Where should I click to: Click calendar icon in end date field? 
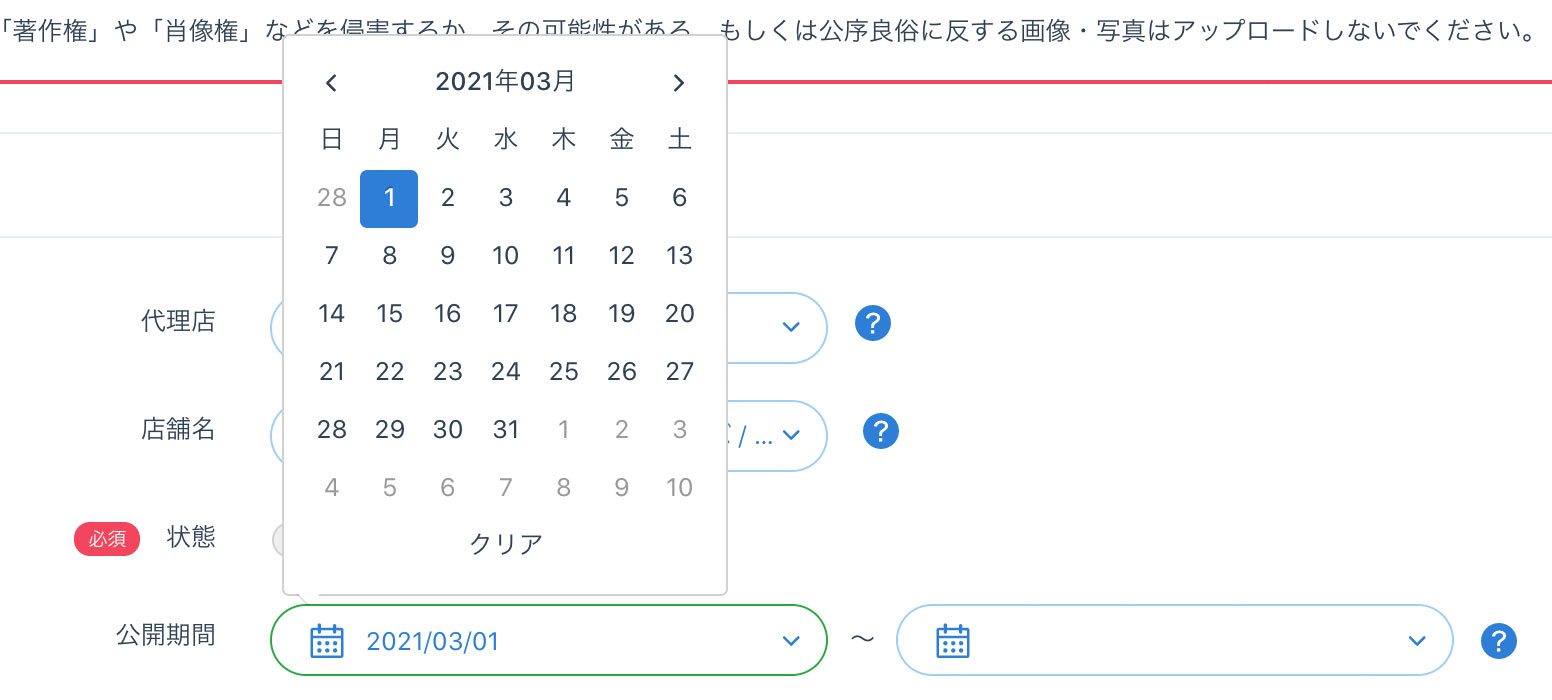[x=953, y=641]
